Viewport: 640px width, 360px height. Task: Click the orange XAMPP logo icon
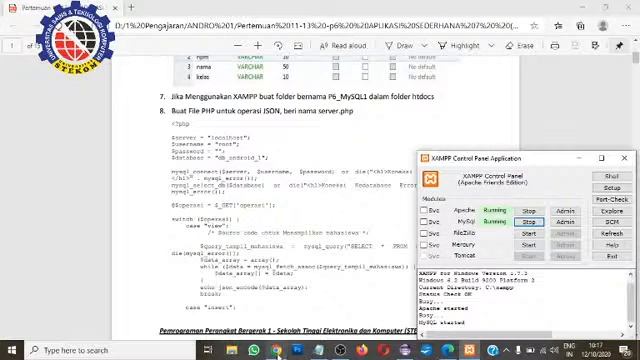click(x=430, y=179)
